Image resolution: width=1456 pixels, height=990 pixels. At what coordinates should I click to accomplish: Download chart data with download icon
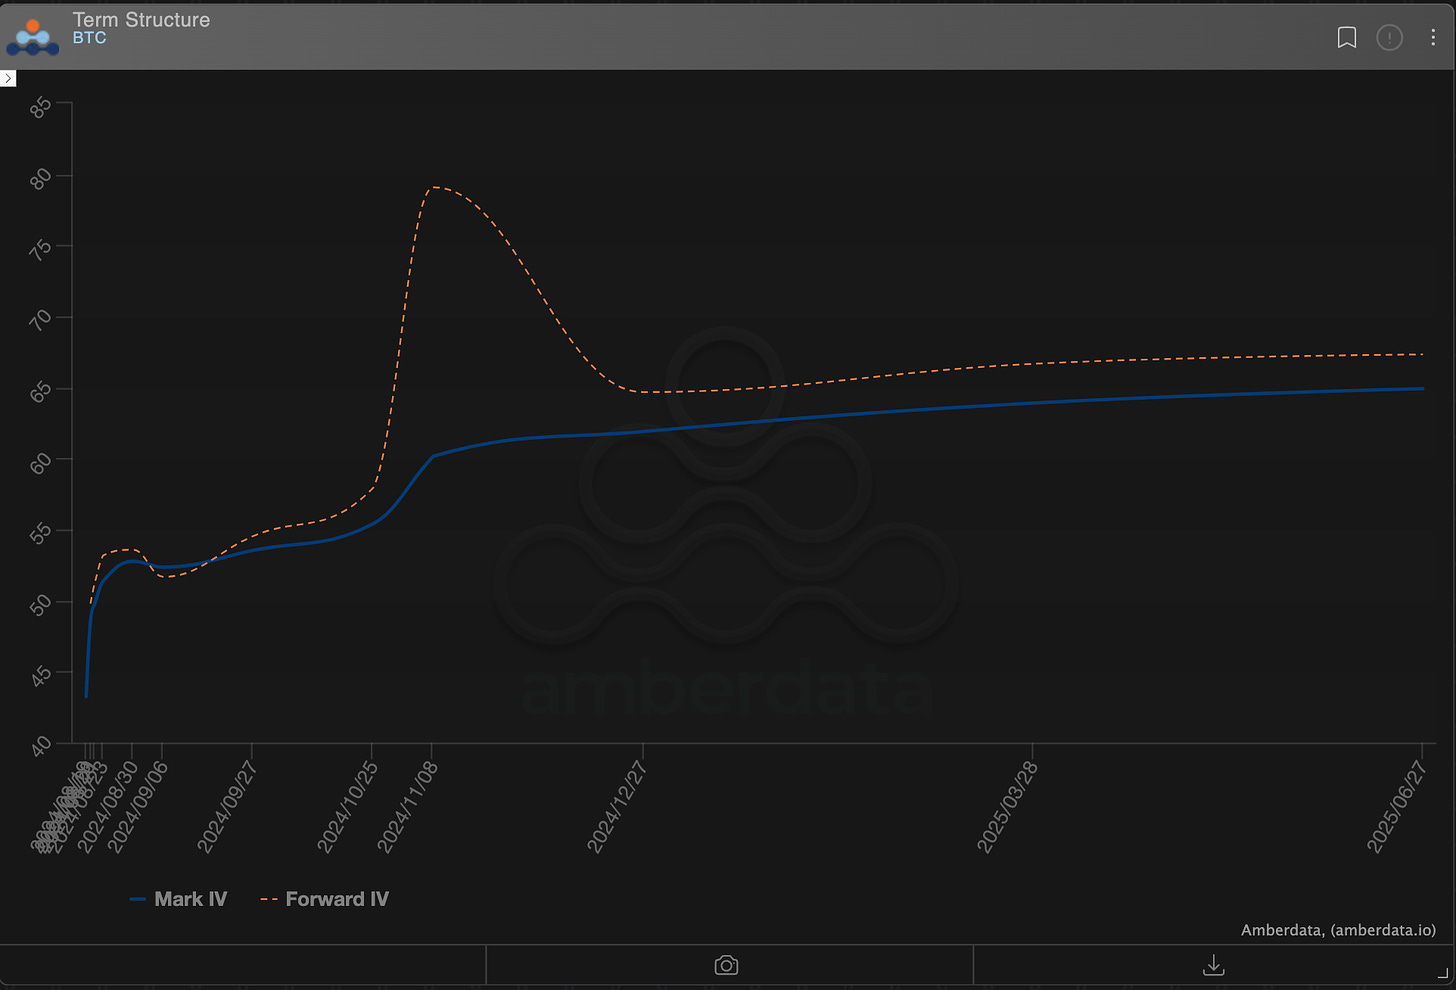[x=1213, y=965]
